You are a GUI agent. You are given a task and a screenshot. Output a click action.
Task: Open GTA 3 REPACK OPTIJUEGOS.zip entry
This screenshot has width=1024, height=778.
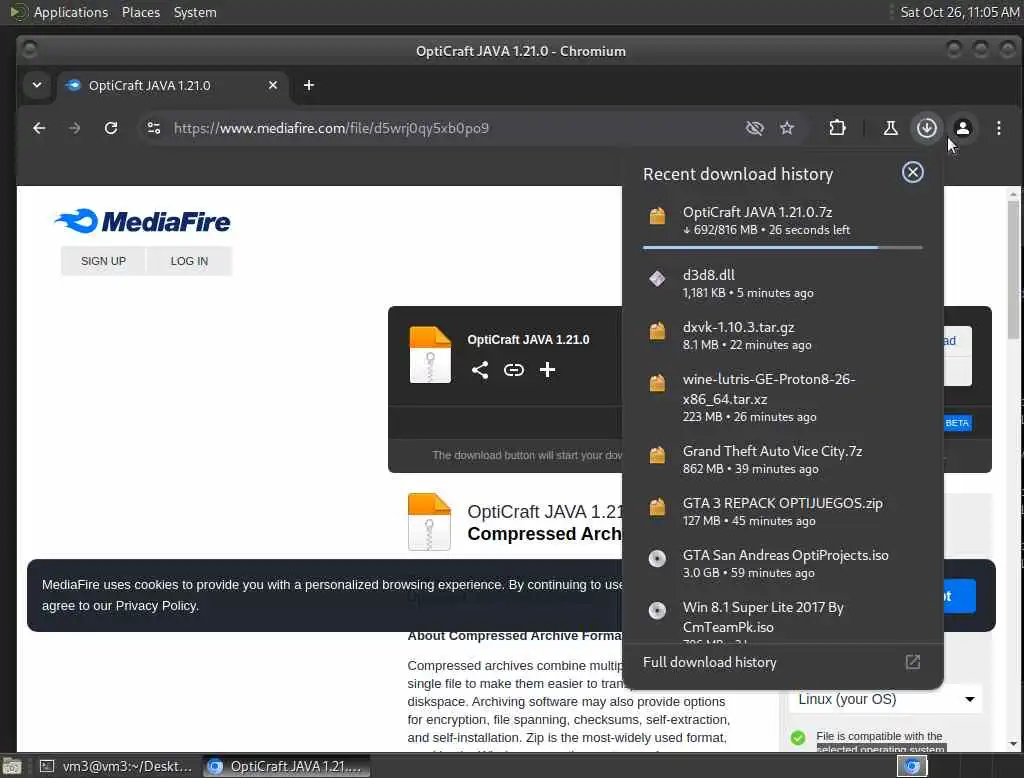(x=782, y=511)
